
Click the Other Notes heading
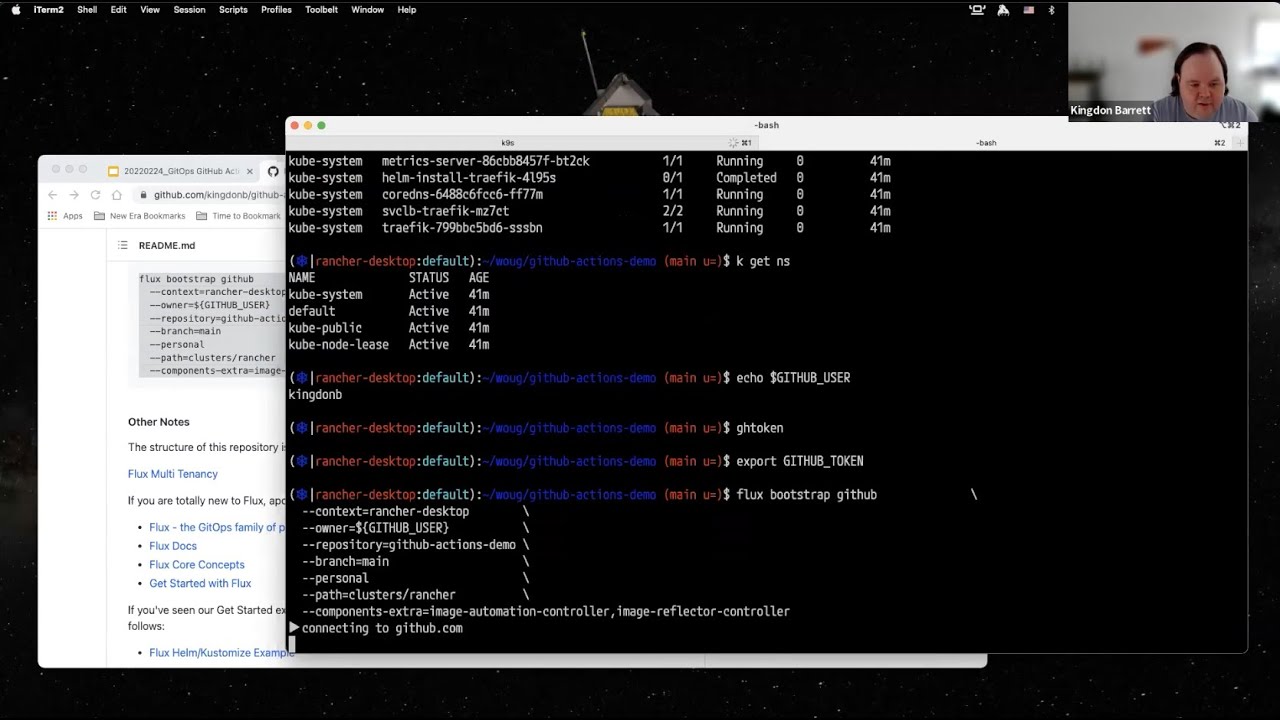(158, 422)
